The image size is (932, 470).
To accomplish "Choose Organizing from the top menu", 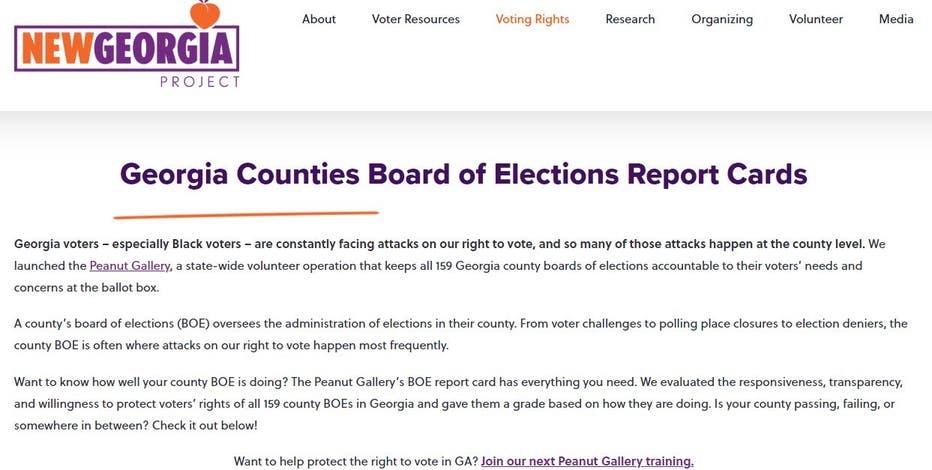I will pyautogui.click(x=722, y=19).
